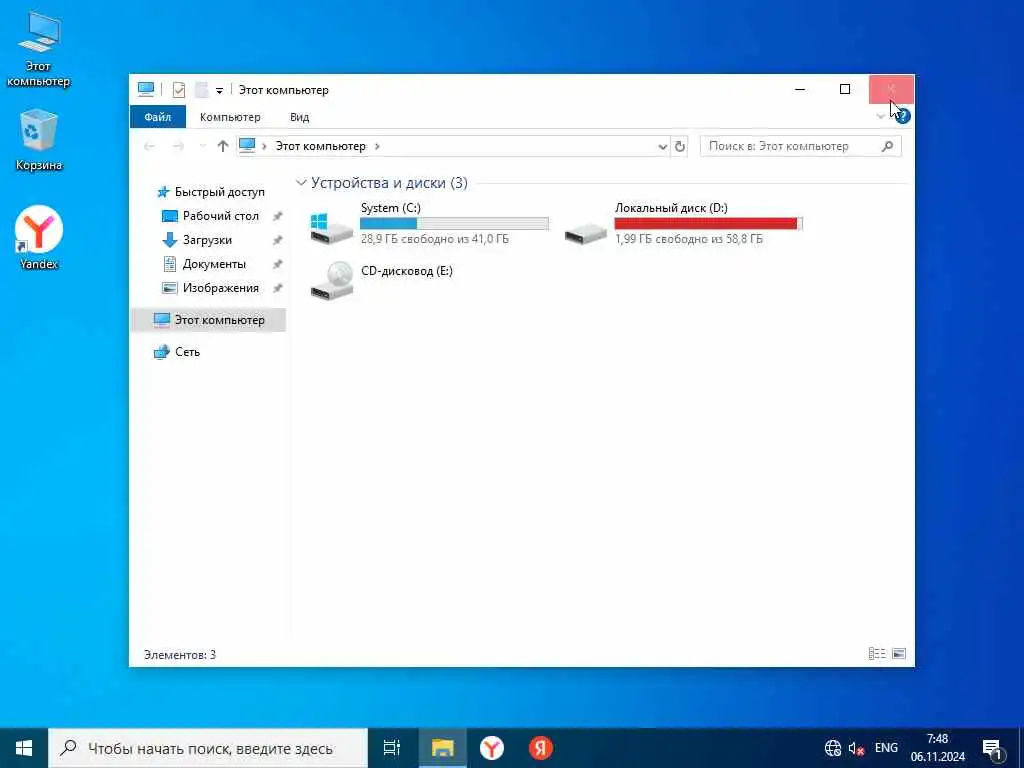Image resolution: width=1024 pixels, height=768 pixels.
Task: Open Yandex Browser from the taskbar
Action: click(x=492, y=748)
